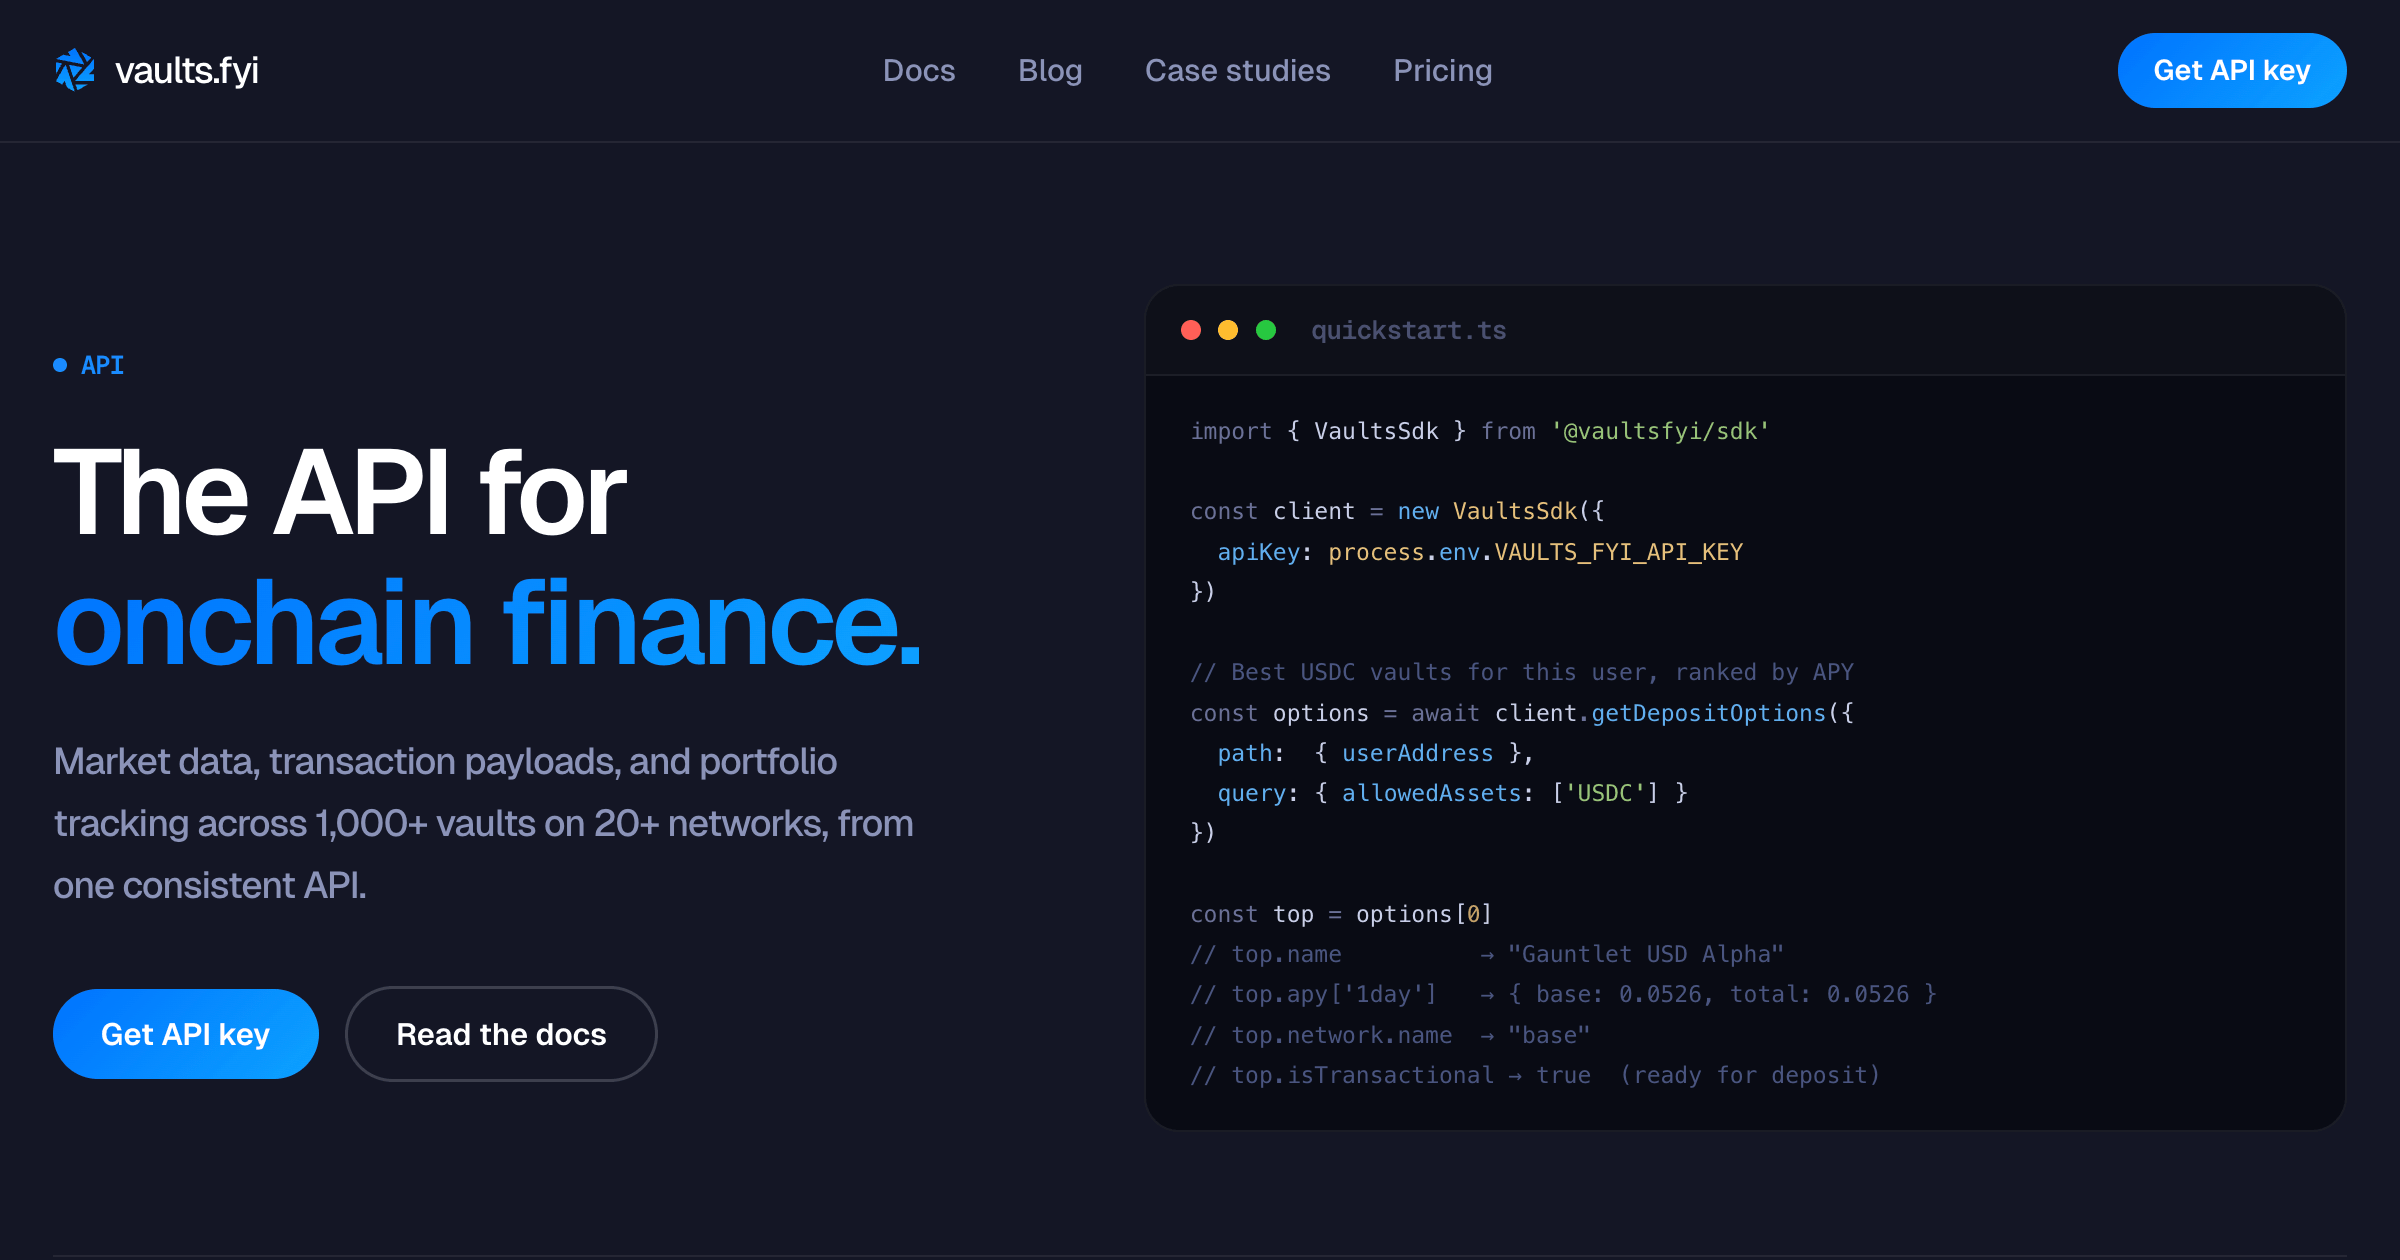Click the yellow dot in code window

[1228, 330]
